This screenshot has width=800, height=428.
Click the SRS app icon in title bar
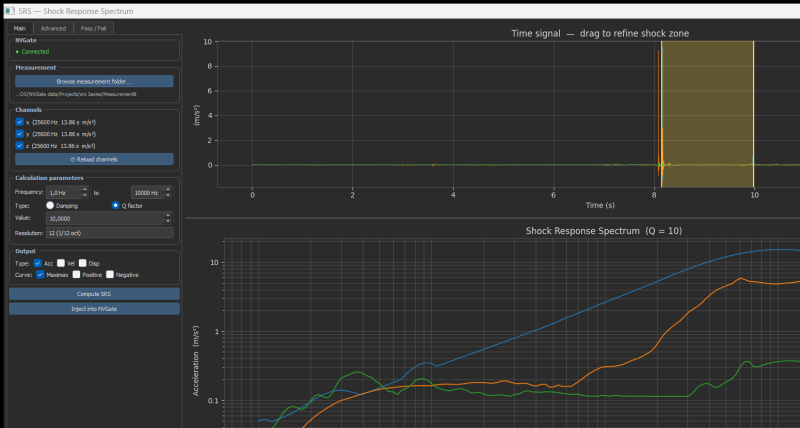(10, 11)
